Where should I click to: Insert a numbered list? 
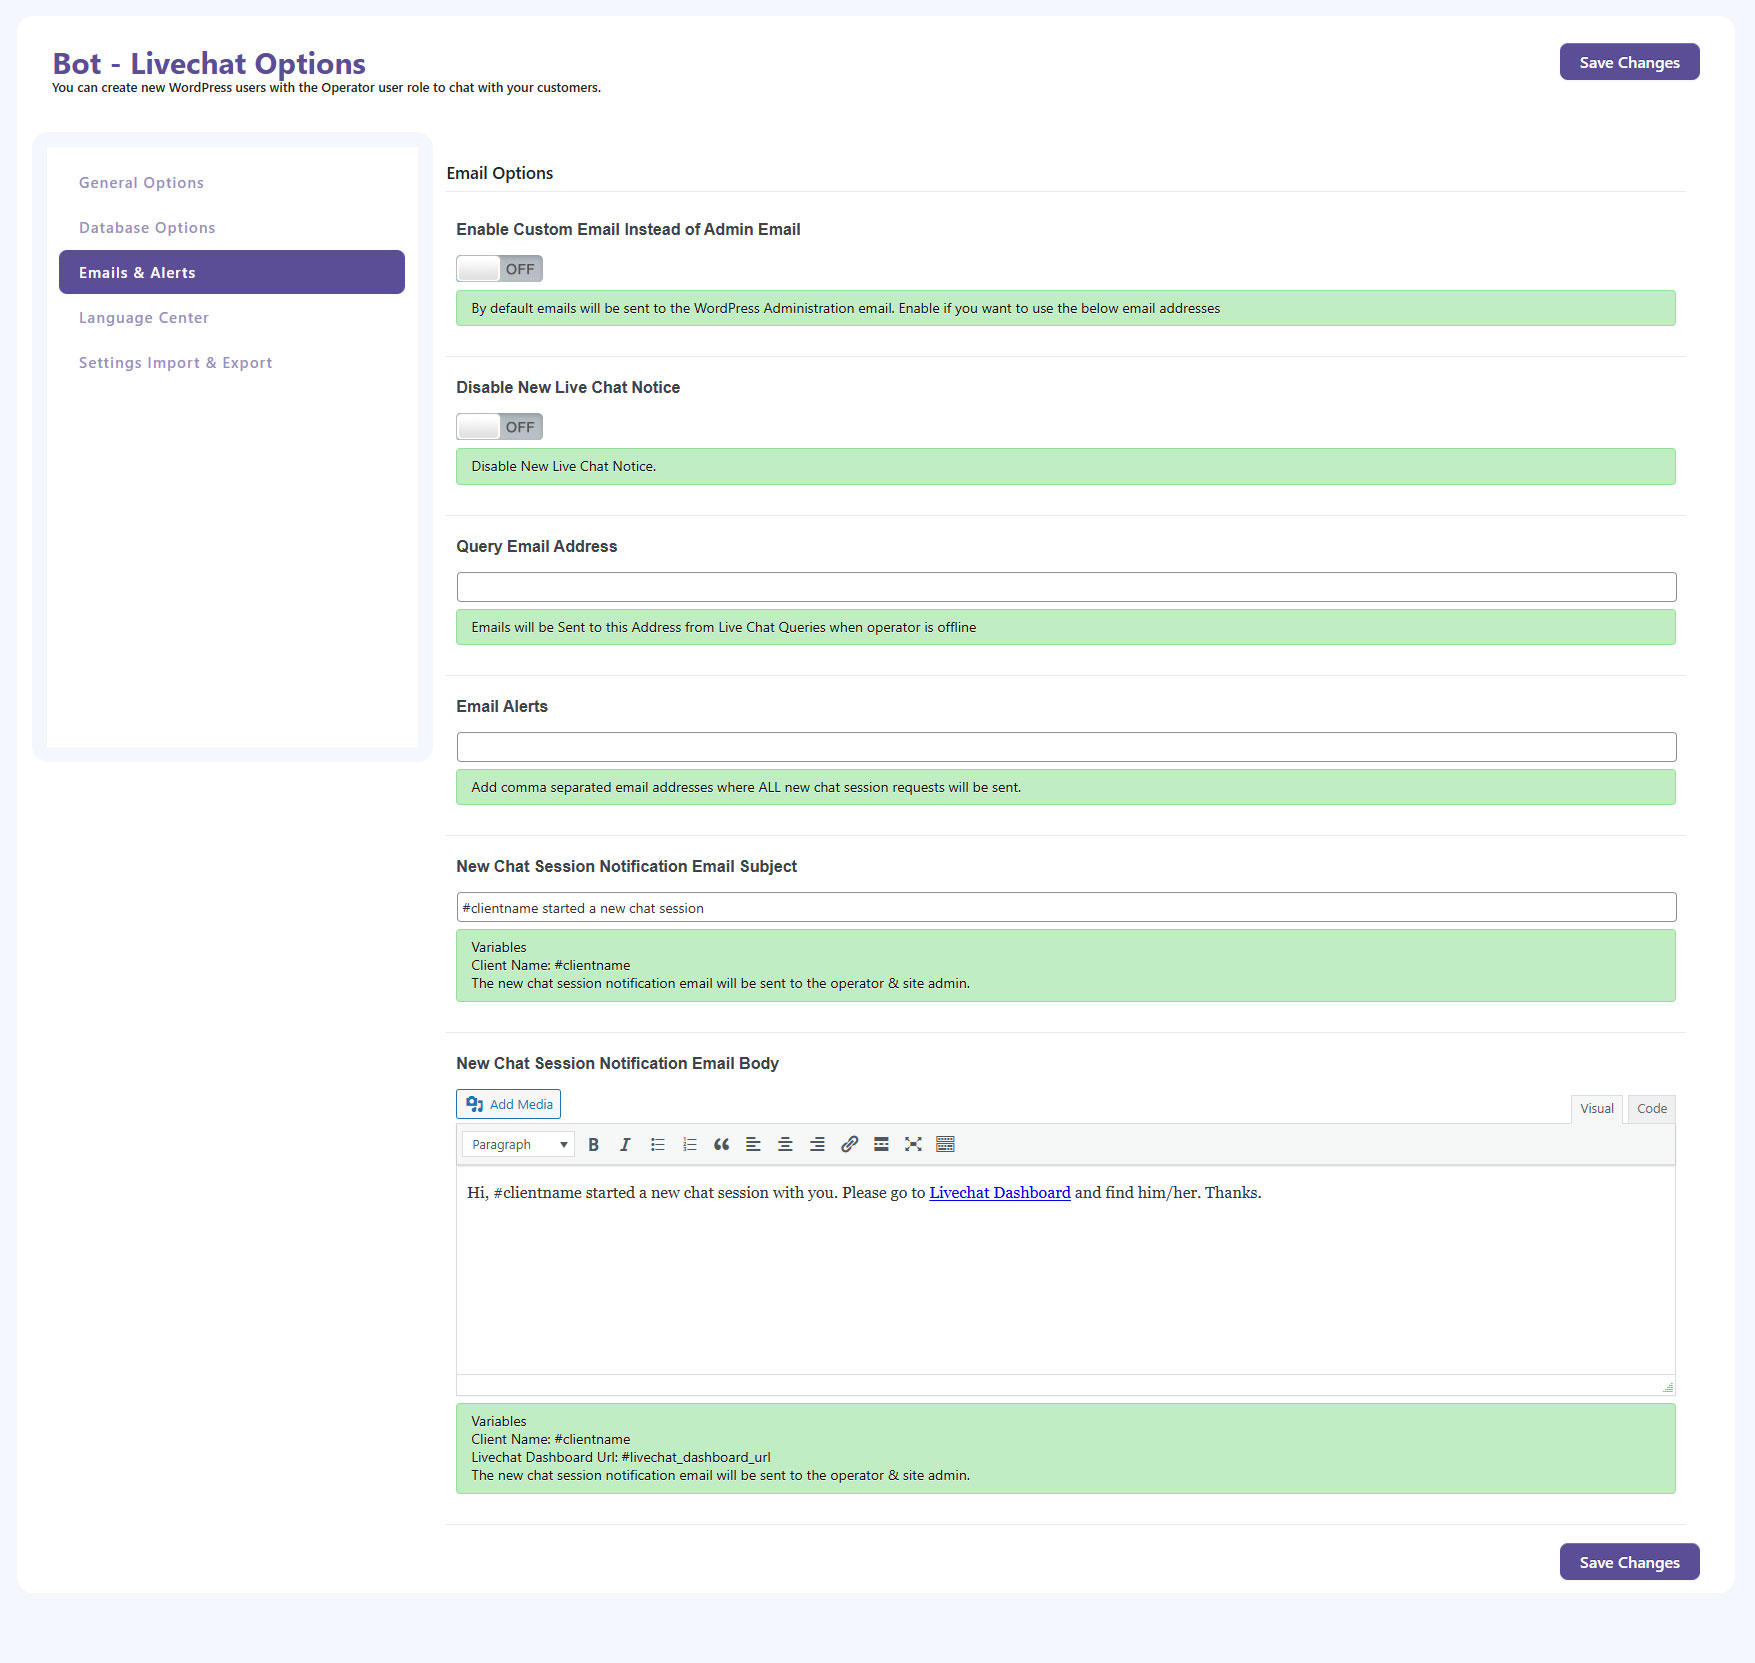pos(689,1144)
